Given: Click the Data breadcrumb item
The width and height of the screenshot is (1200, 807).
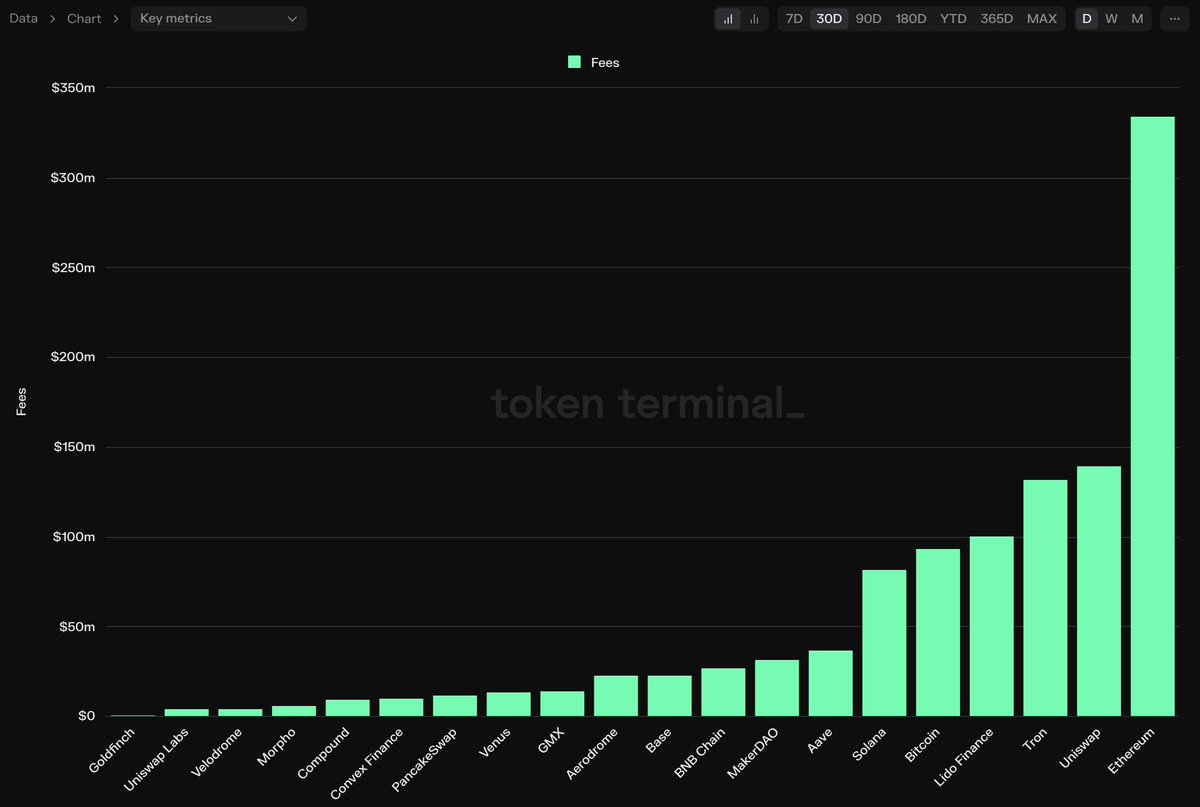Looking at the screenshot, I should [x=23, y=17].
